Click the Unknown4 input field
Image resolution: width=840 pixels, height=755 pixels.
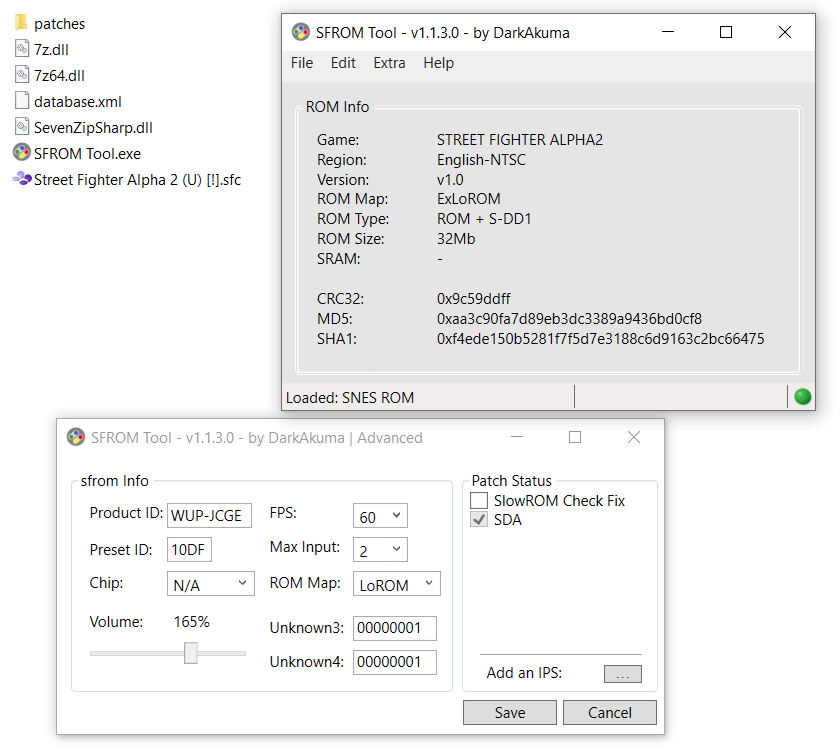395,662
